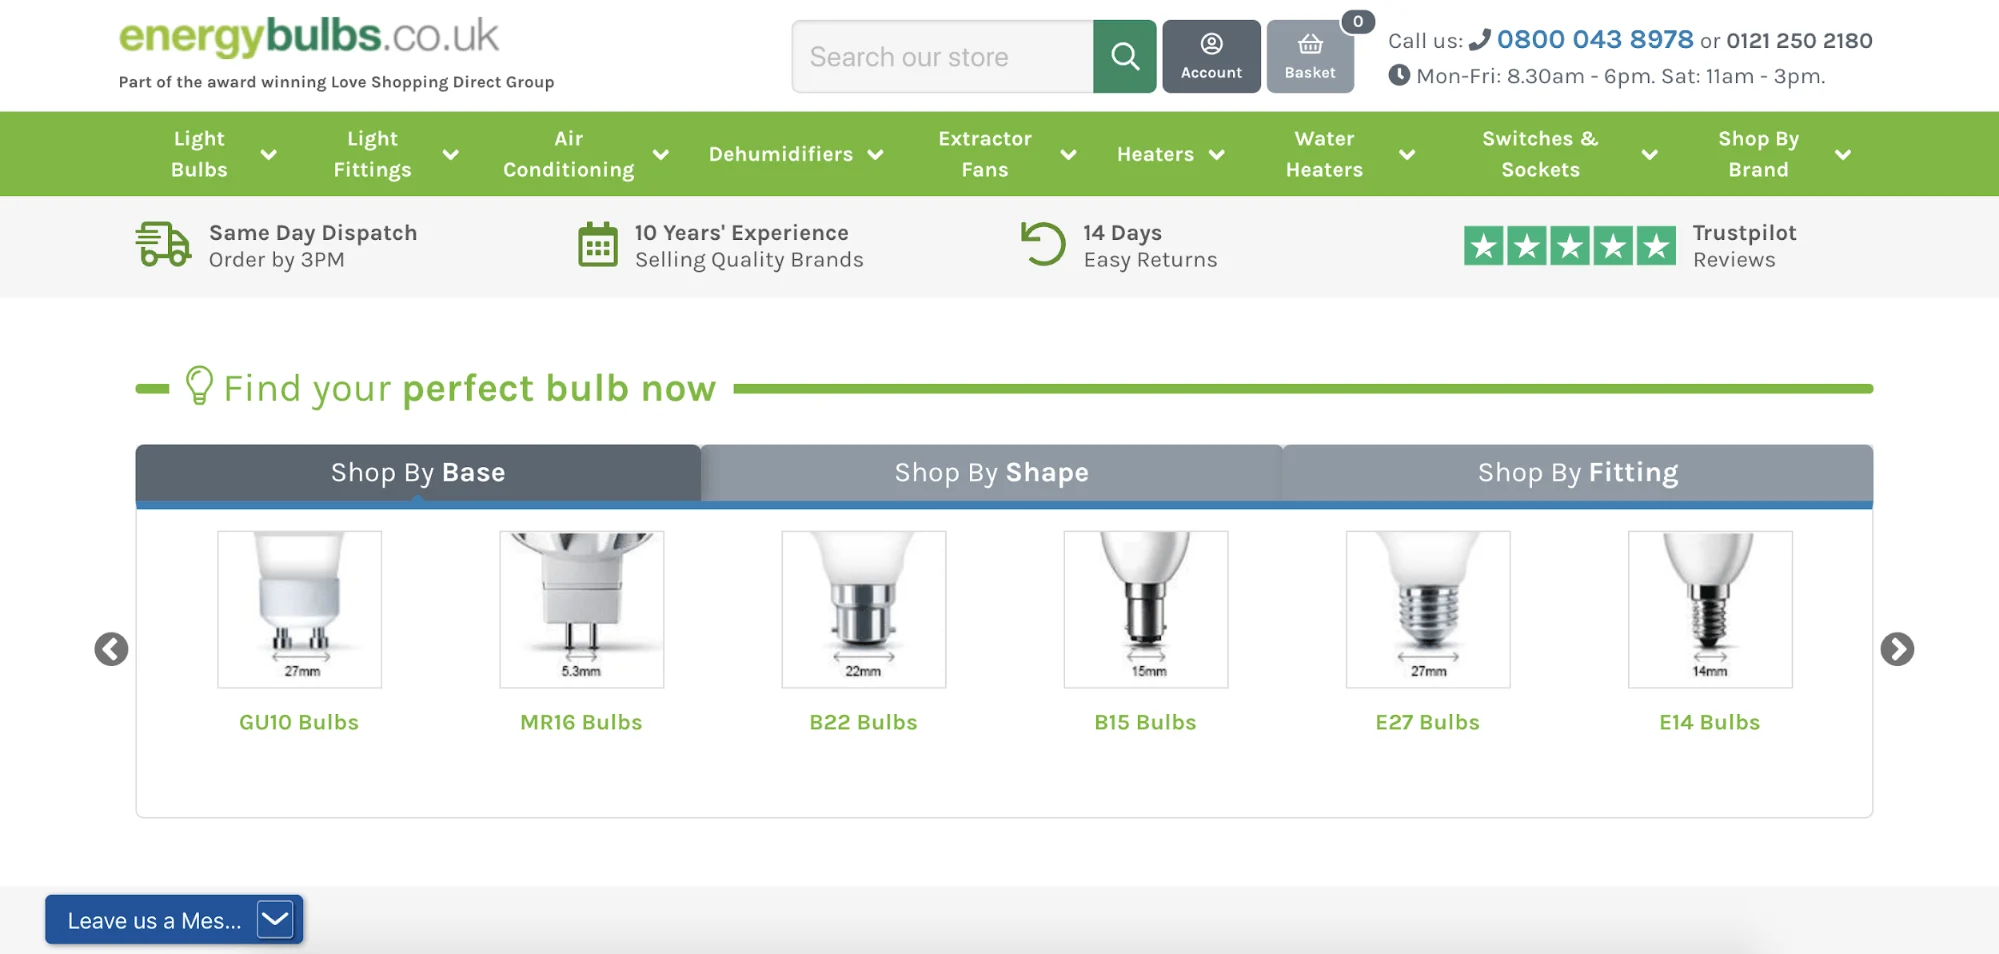Open the Light Fittings menu
Screen dimensions: 1999x954
[x=372, y=154]
